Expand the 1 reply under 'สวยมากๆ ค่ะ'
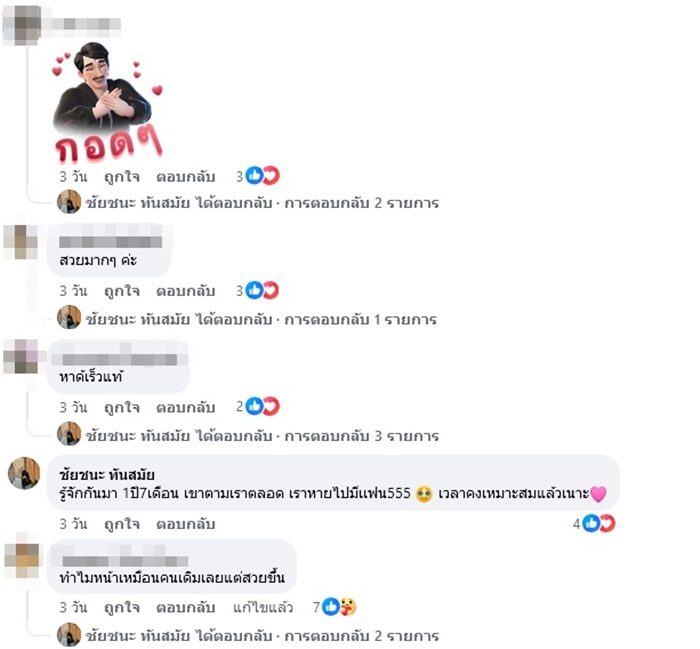The width and height of the screenshot is (700, 649). pos(261,320)
